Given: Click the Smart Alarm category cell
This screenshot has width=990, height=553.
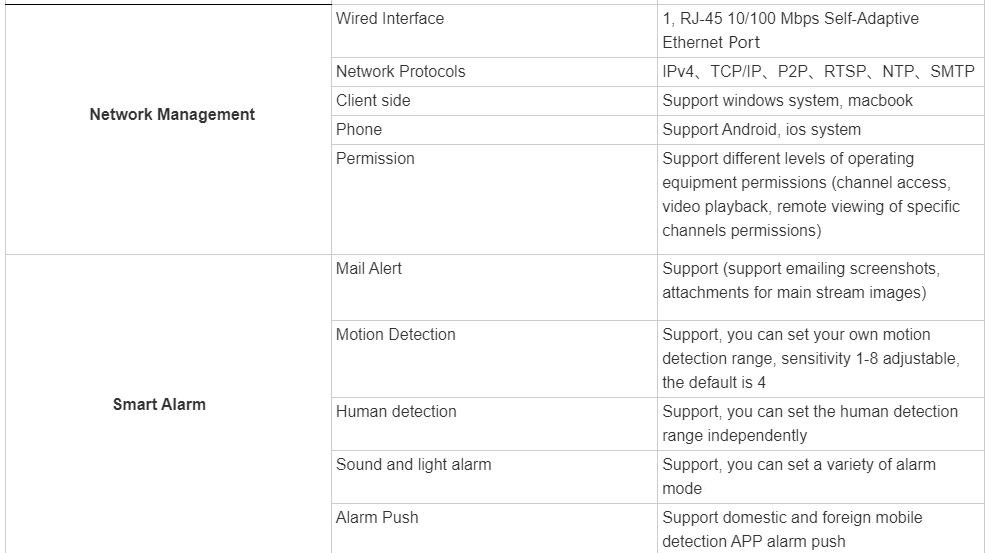Looking at the screenshot, I should 159,404.
